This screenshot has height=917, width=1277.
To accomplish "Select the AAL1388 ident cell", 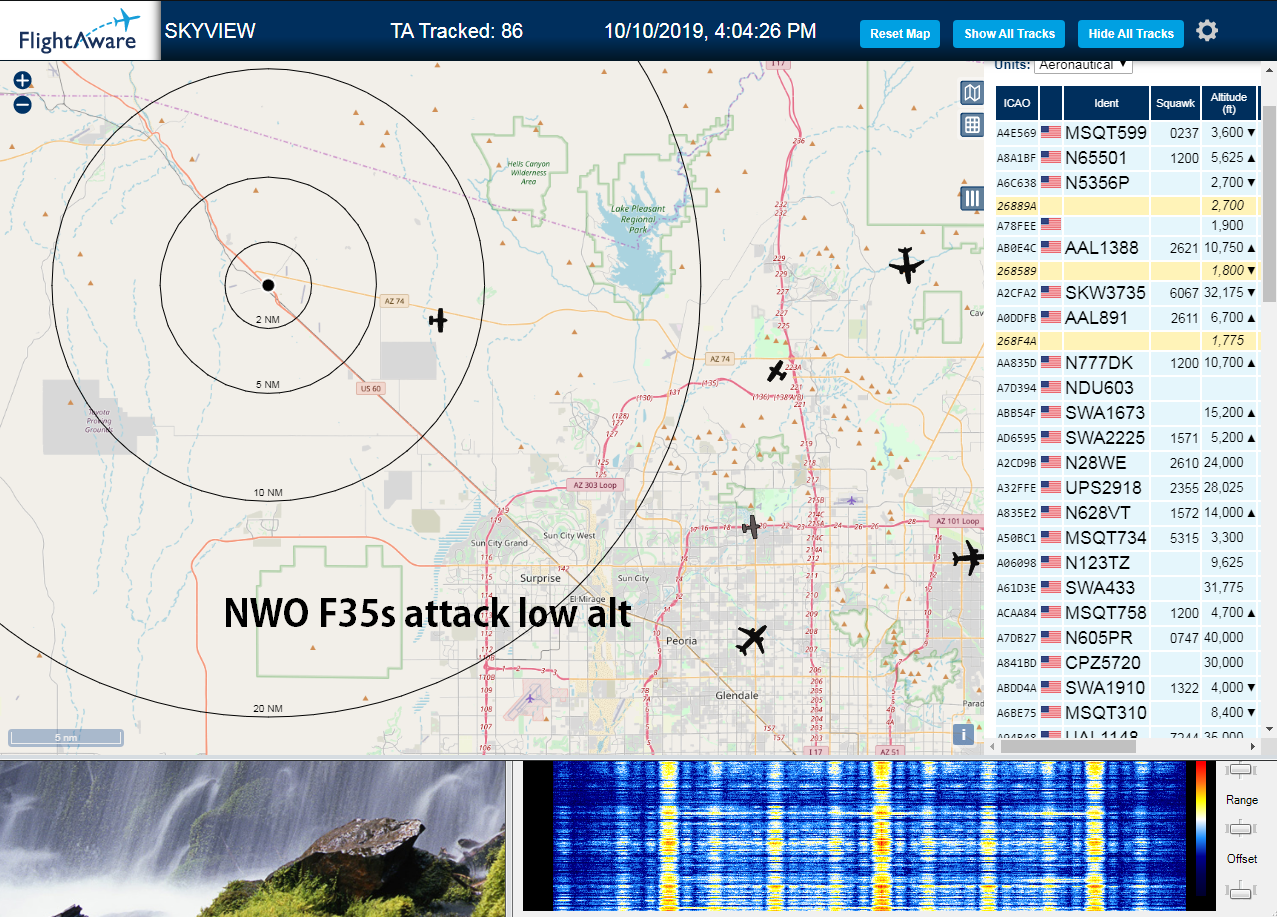I will click(x=1107, y=247).
